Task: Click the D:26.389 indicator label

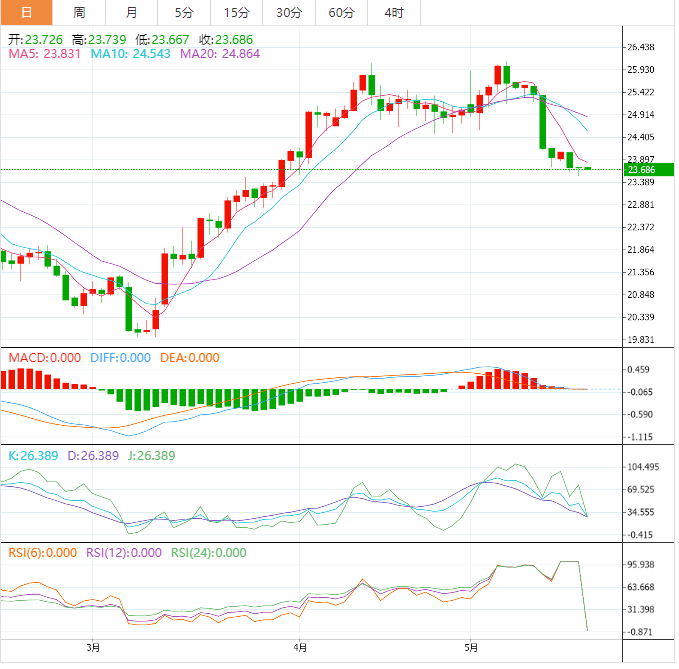Action: (93, 456)
